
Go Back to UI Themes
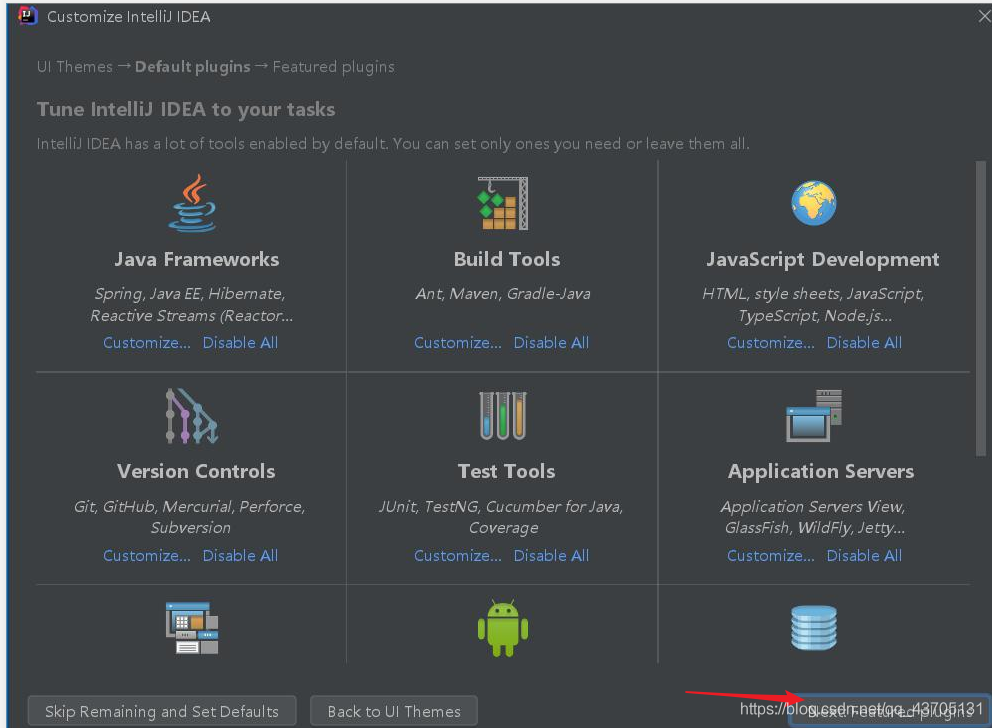tap(394, 712)
